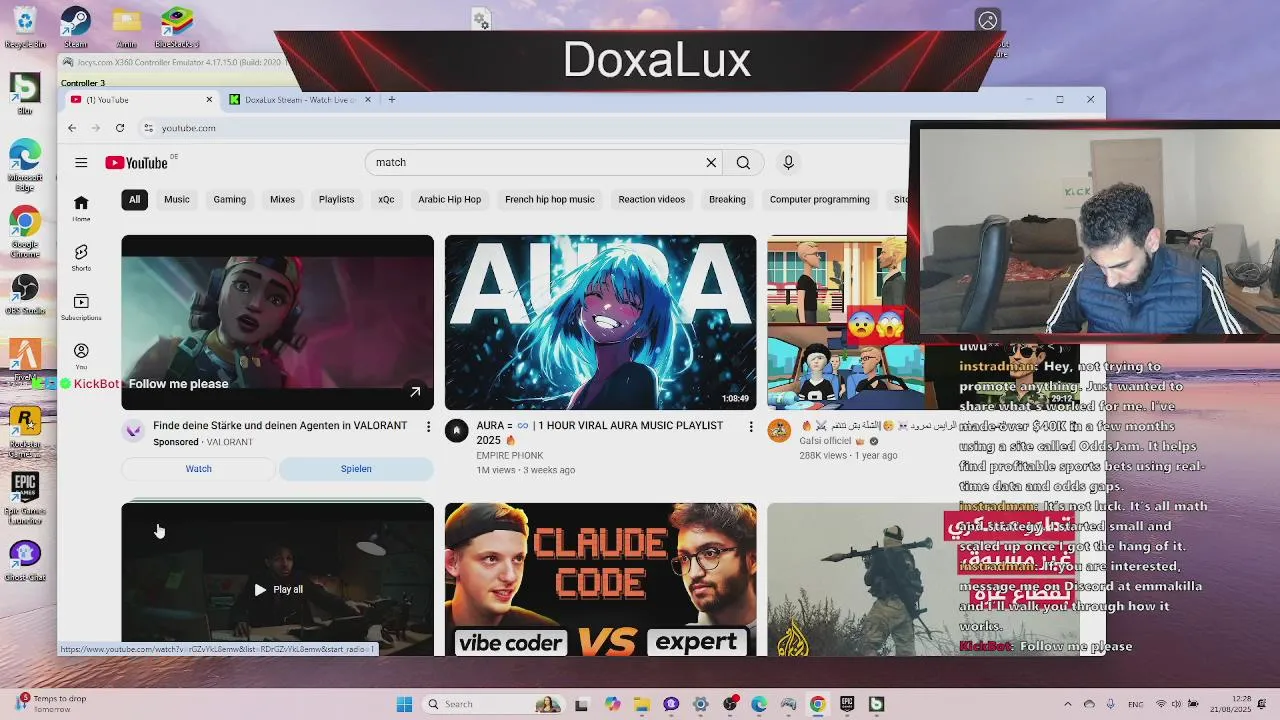This screenshot has height=720, width=1280.
Task: Start voice search with the microphone
Action: click(788, 162)
